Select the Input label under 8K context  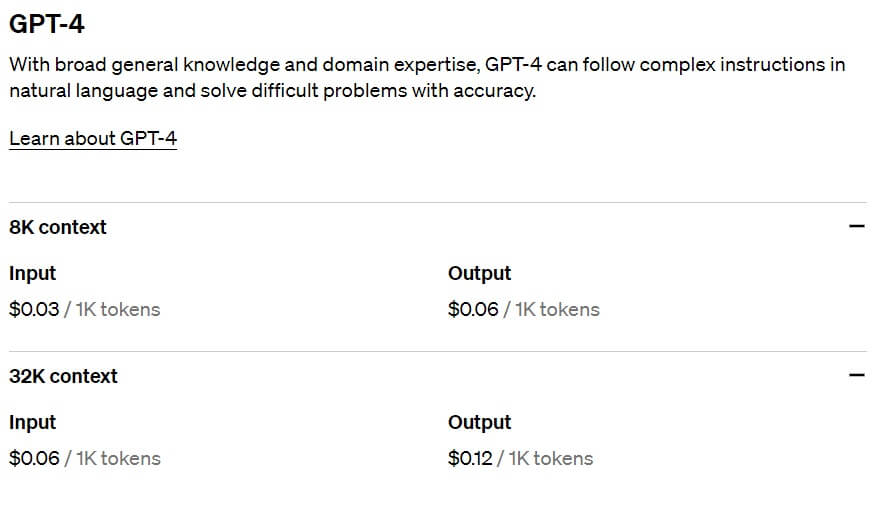[32, 273]
